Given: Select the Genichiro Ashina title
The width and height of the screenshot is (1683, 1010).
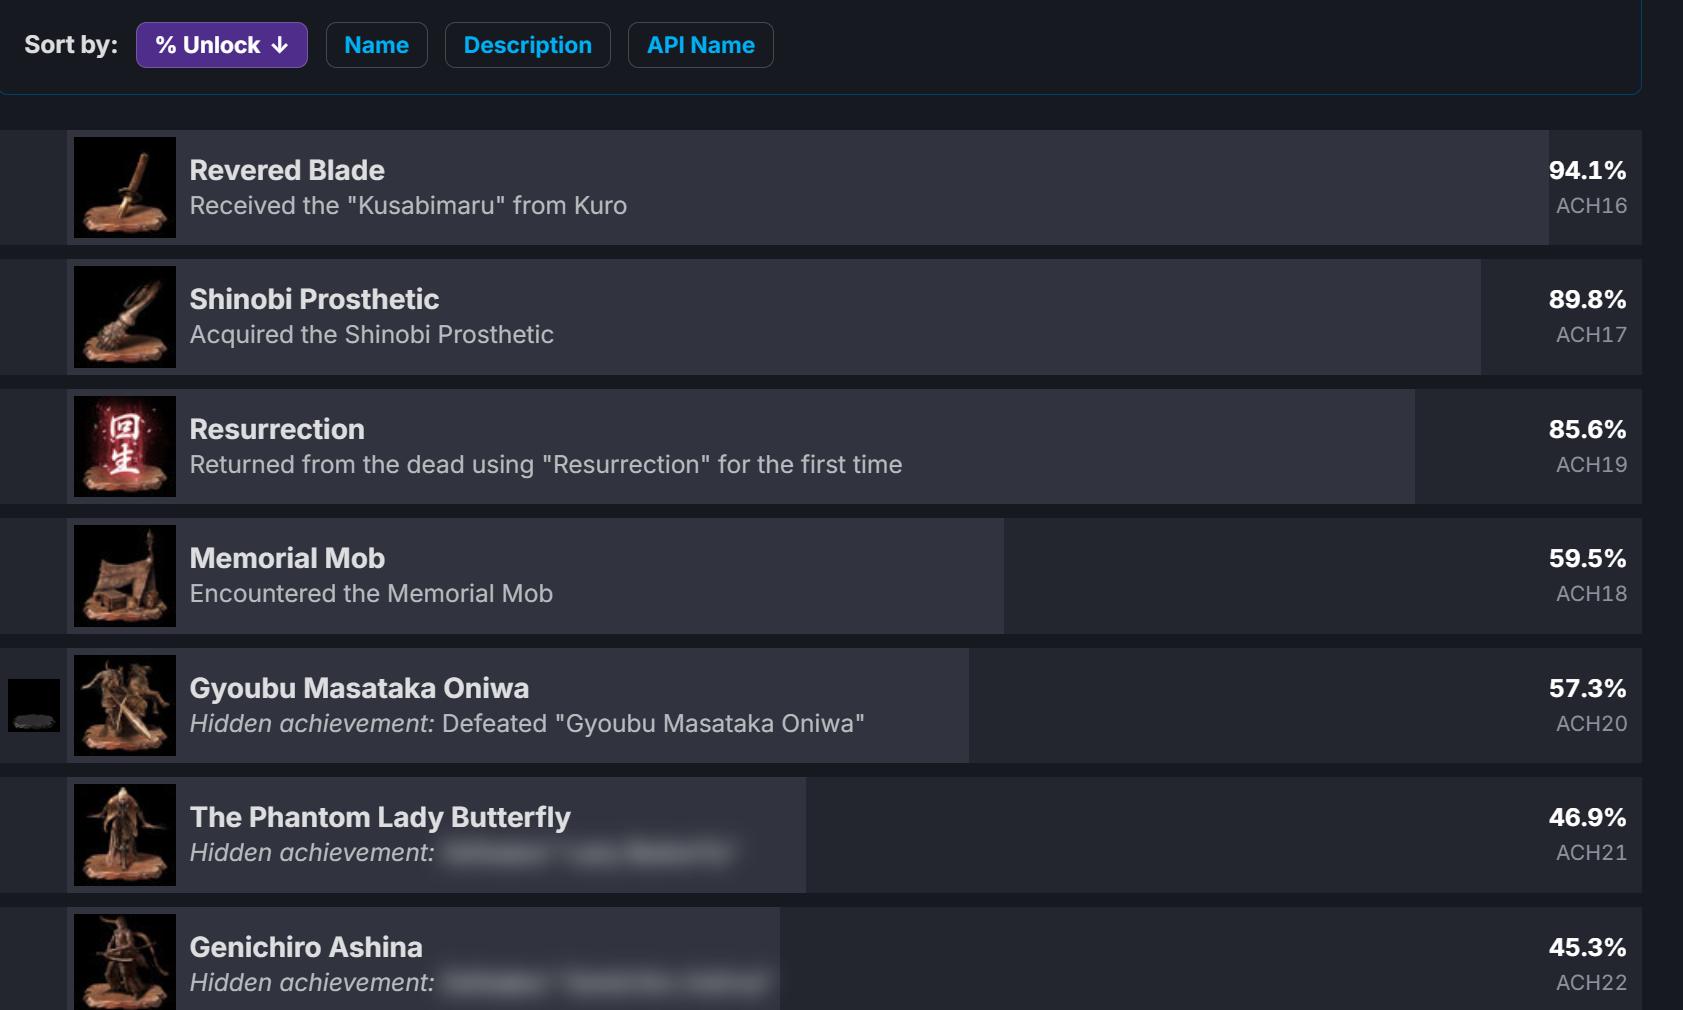Looking at the screenshot, I should tap(306, 947).
